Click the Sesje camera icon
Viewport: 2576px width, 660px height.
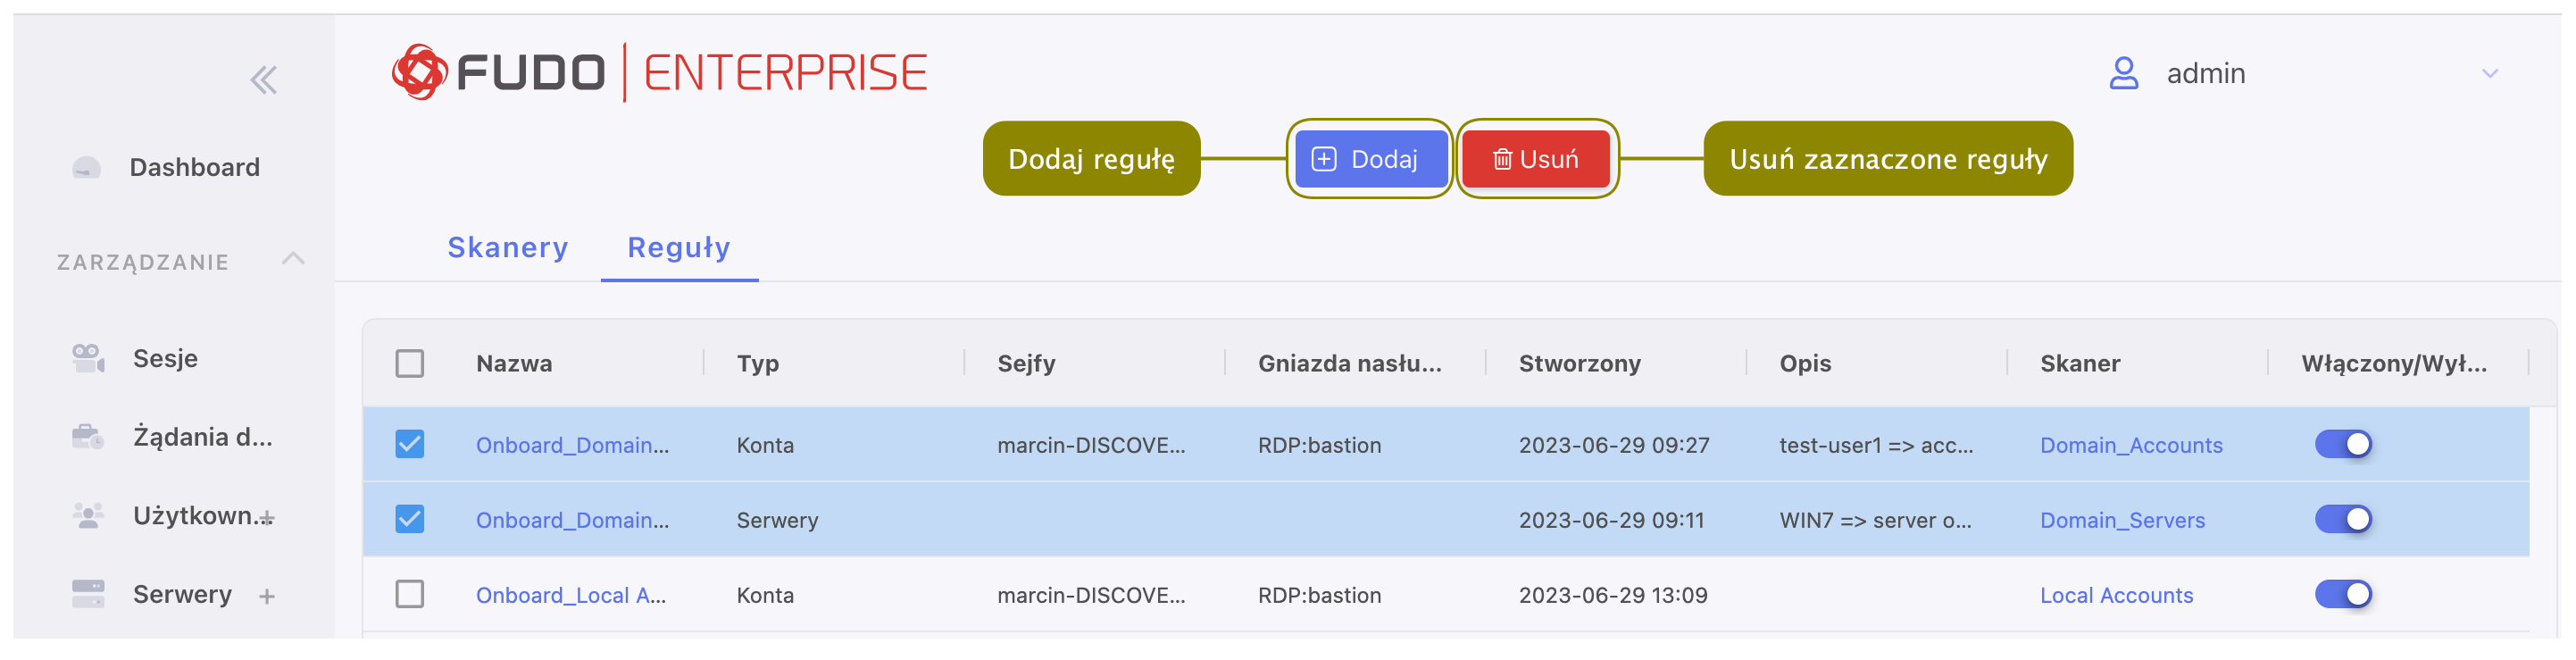(x=88, y=358)
